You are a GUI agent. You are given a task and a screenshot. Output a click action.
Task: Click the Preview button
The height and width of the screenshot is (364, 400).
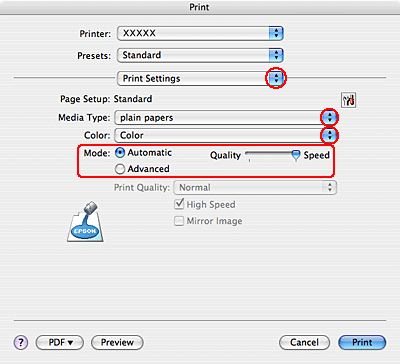[x=117, y=342]
